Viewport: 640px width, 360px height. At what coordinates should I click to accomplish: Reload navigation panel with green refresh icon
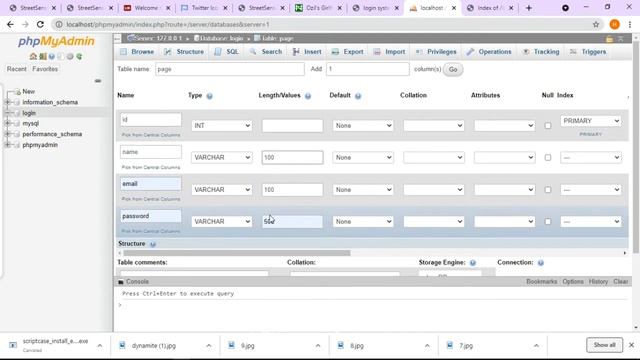(79, 56)
